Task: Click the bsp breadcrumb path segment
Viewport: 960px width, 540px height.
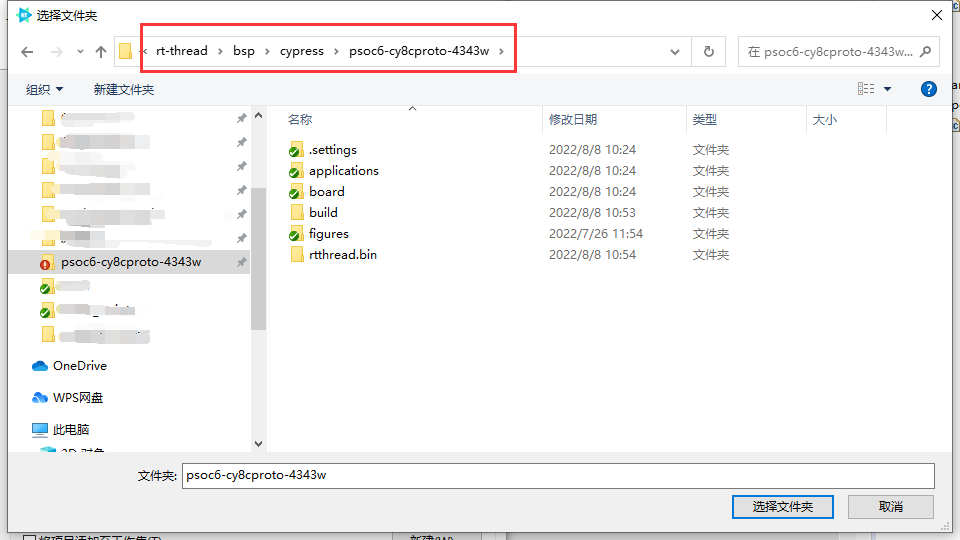Action: point(244,51)
